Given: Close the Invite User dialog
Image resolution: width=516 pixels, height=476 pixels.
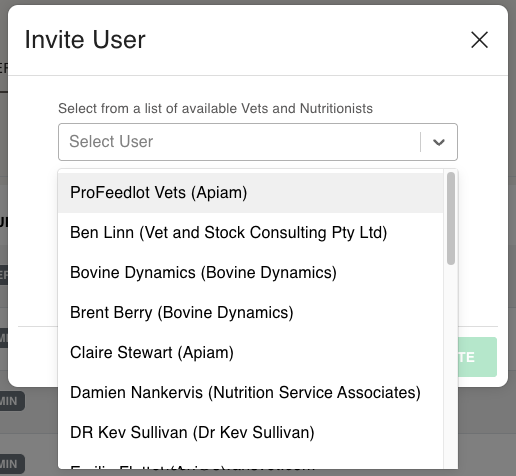Looking at the screenshot, I should pos(479,40).
